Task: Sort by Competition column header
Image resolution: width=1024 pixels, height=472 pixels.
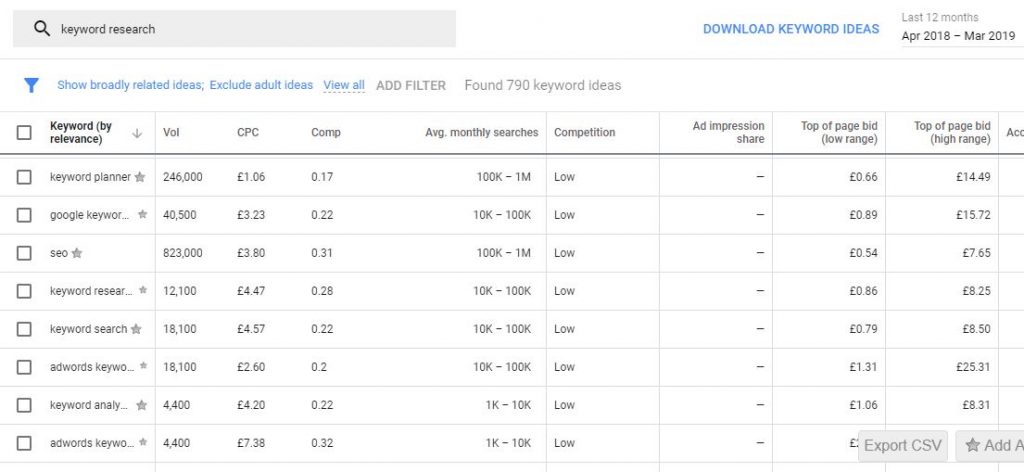Action: tap(584, 133)
